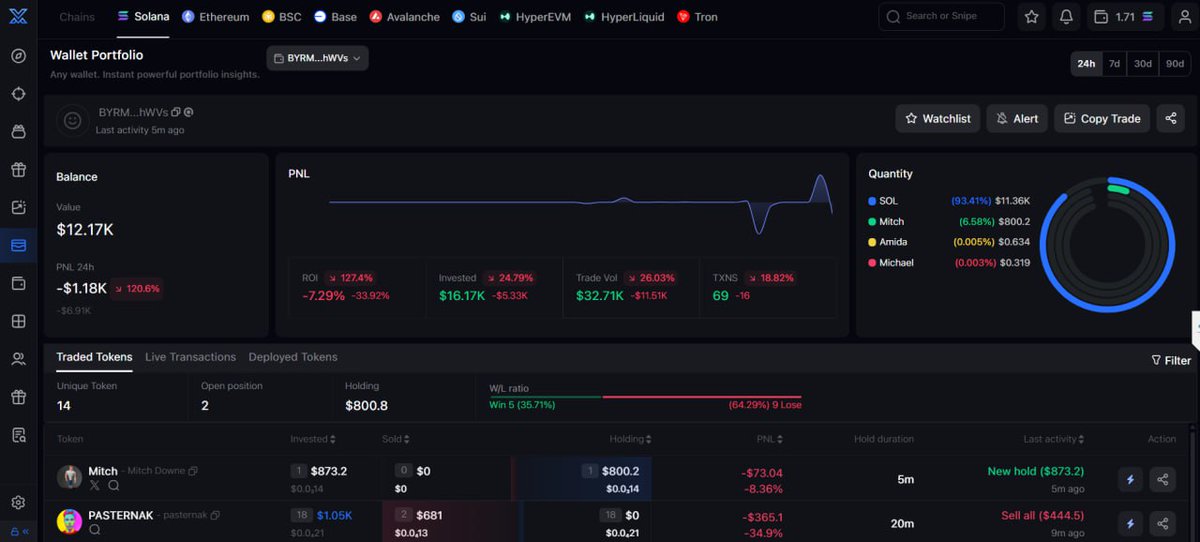
Task: Copy the Mitch Downe token address
Action: 193,471
